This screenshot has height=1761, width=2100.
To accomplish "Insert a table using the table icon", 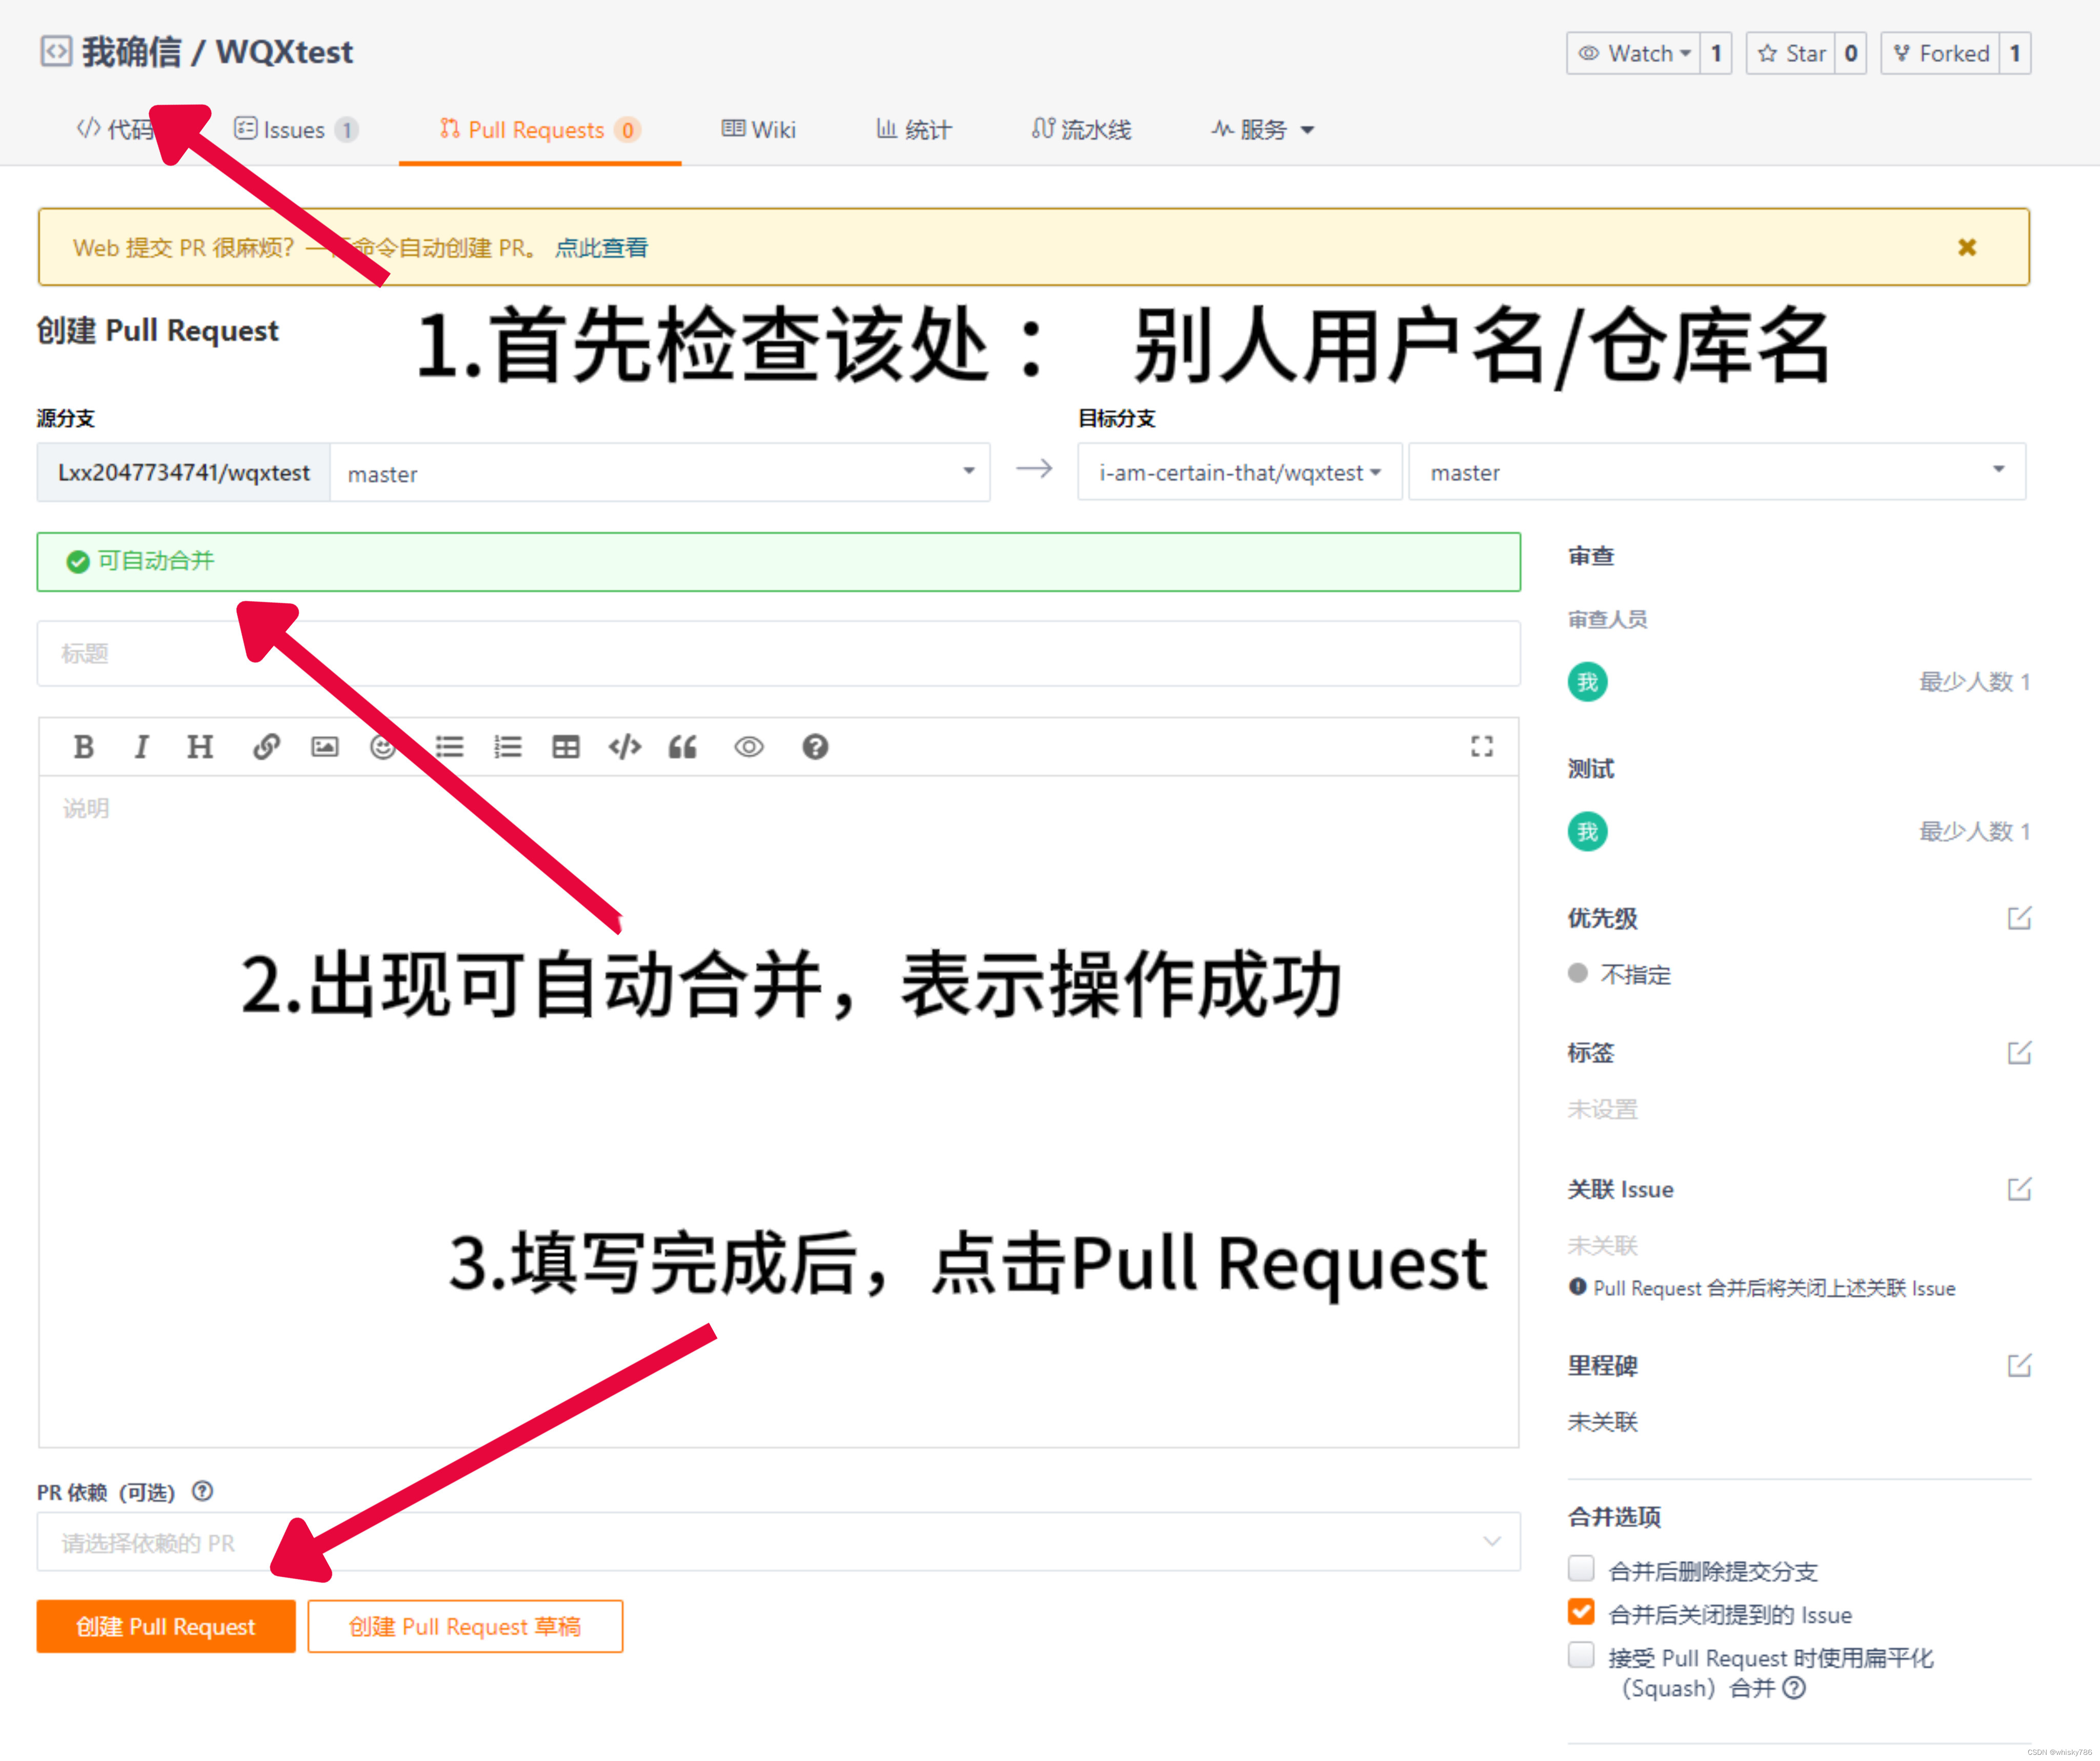I will click(x=565, y=746).
